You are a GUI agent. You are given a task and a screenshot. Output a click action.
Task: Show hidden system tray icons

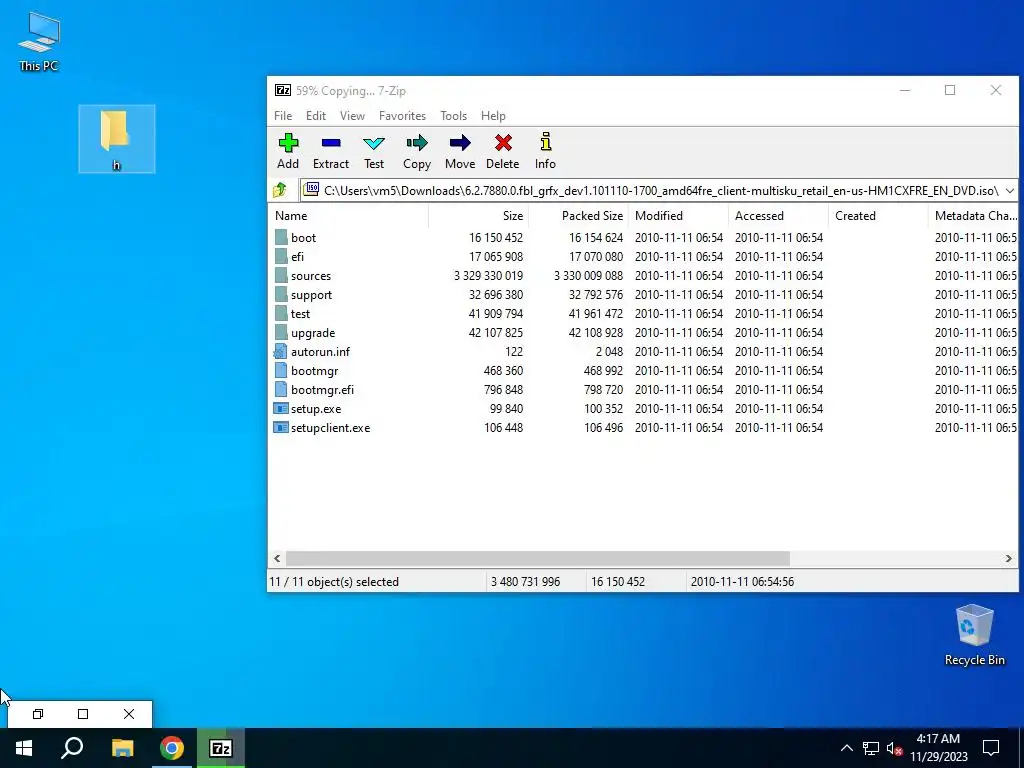846,748
